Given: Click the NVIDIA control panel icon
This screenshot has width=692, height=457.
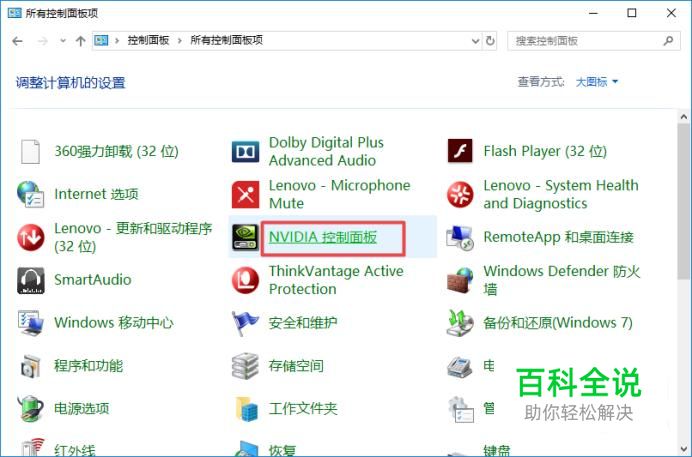Looking at the screenshot, I should click(245, 237).
